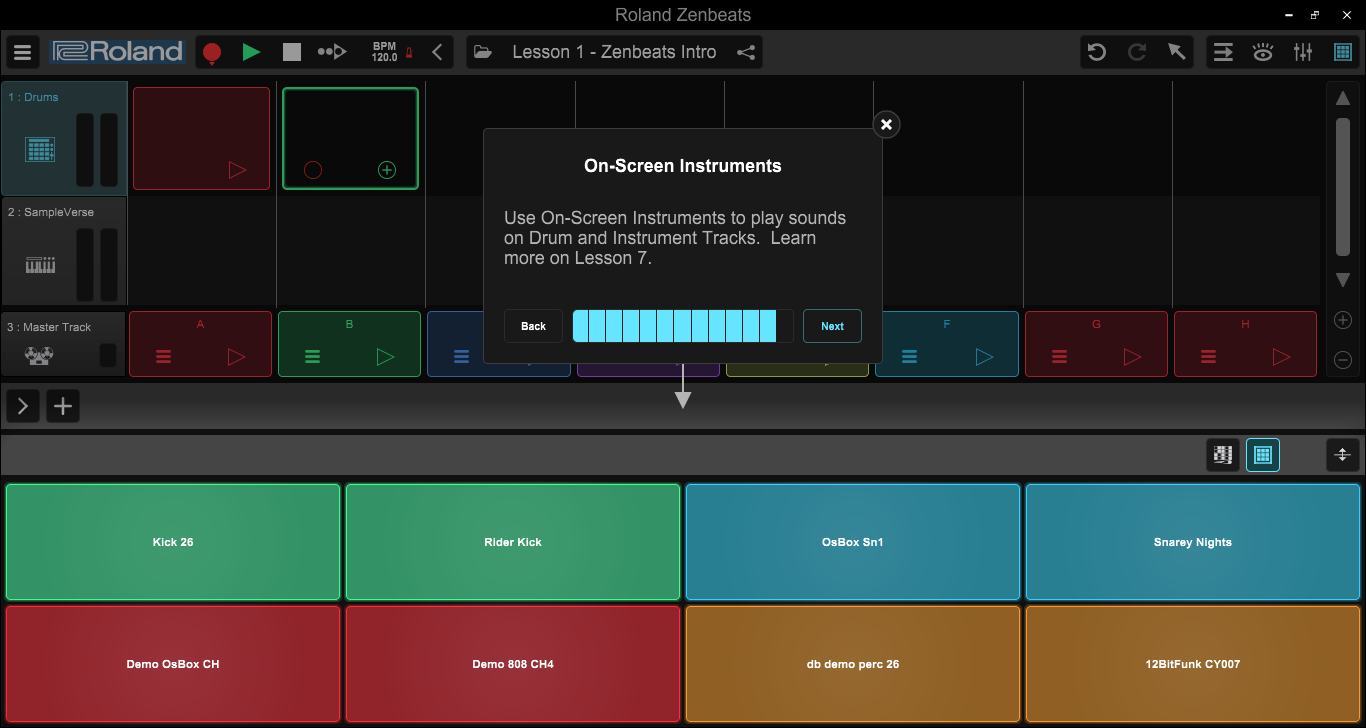
Task: Open scene C menu lines icon
Action: (x=462, y=356)
